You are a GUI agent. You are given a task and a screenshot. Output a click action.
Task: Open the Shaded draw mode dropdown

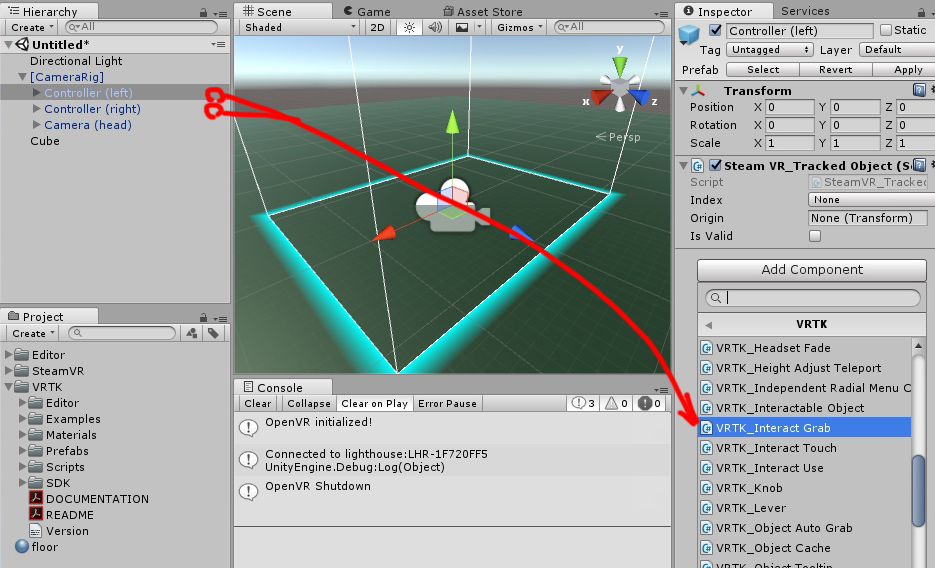(x=300, y=27)
